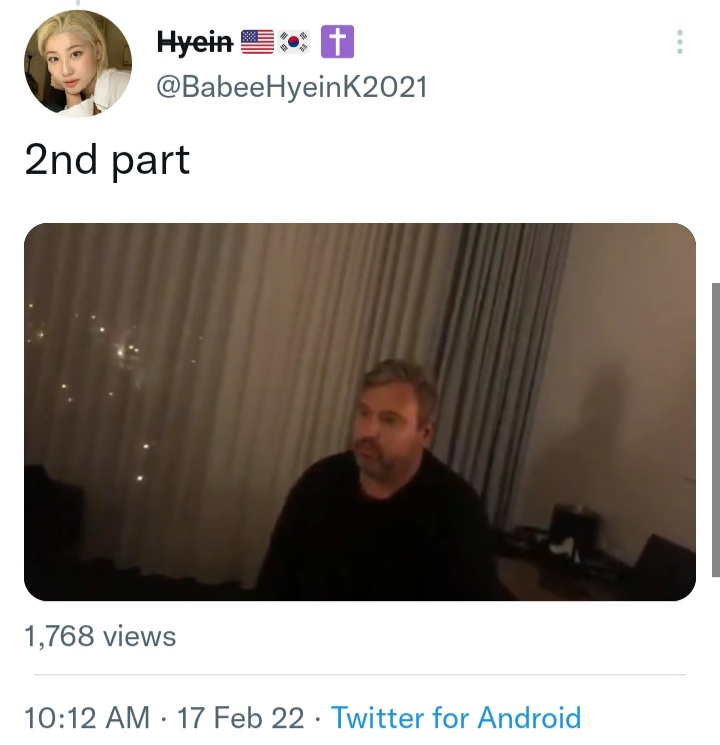This screenshot has height=745, width=720.
Task: Play the embedded tweet video
Action: (359, 411)
